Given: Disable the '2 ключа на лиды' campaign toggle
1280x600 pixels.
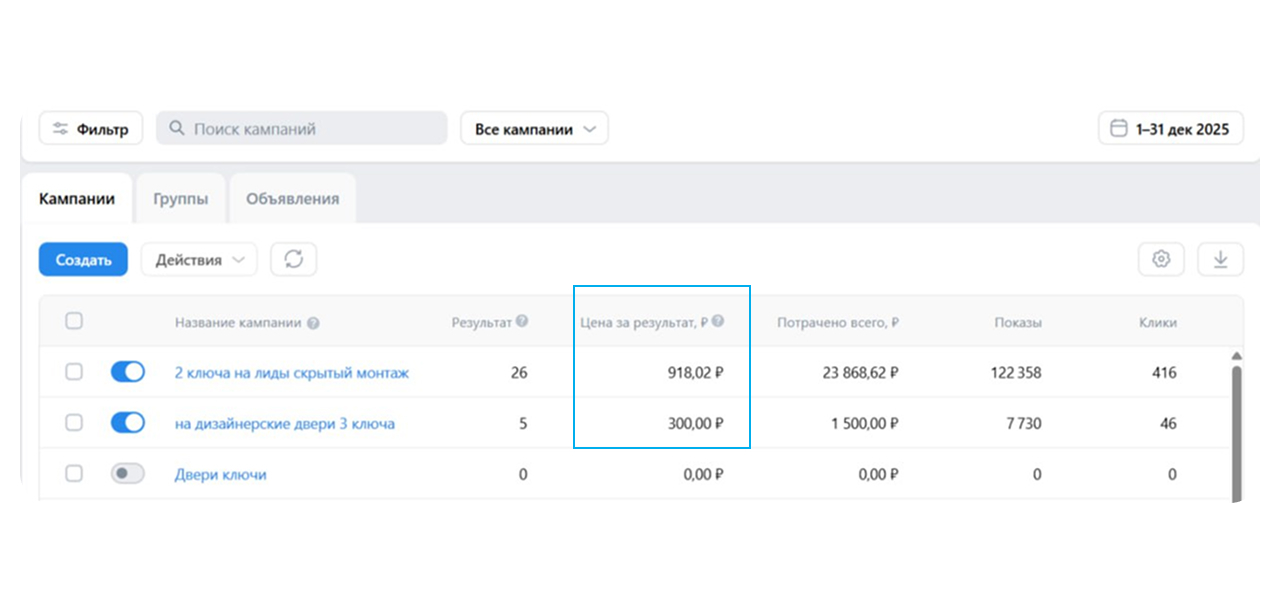Looking at the screenshot, I should tap(127, 373).
